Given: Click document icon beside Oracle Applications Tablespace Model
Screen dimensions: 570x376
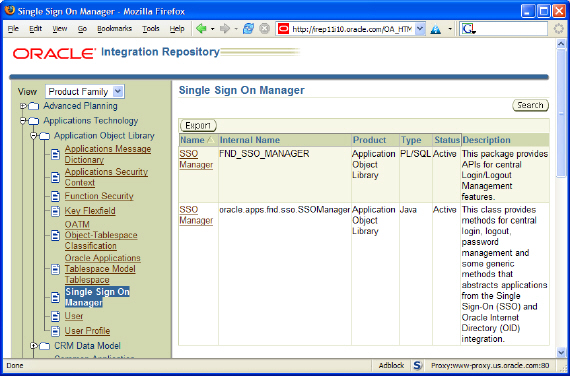Looking at the screenshot, I should (x=55, y=269).
